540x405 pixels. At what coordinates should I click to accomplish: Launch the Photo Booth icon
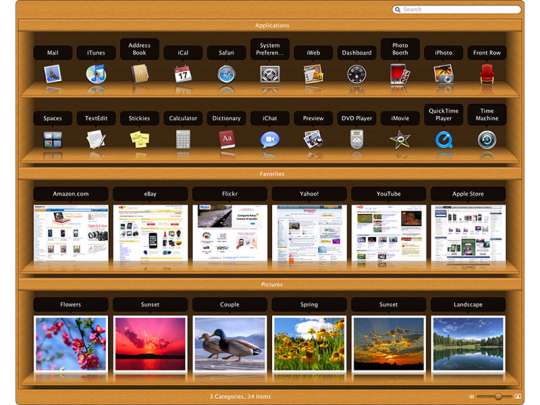(x=400, y=74)
